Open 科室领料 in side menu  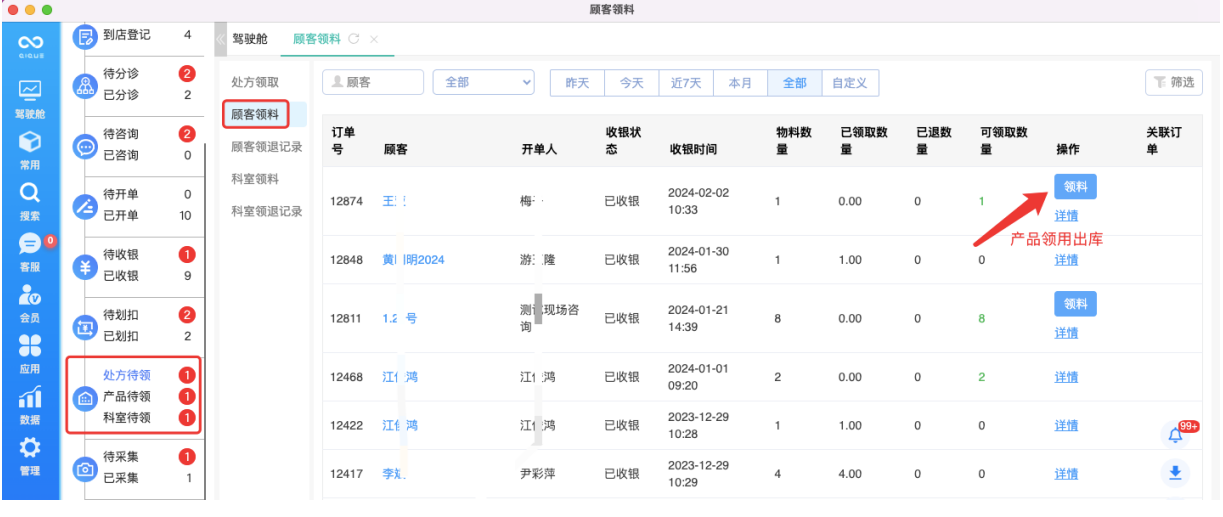[x=255, y=179]
